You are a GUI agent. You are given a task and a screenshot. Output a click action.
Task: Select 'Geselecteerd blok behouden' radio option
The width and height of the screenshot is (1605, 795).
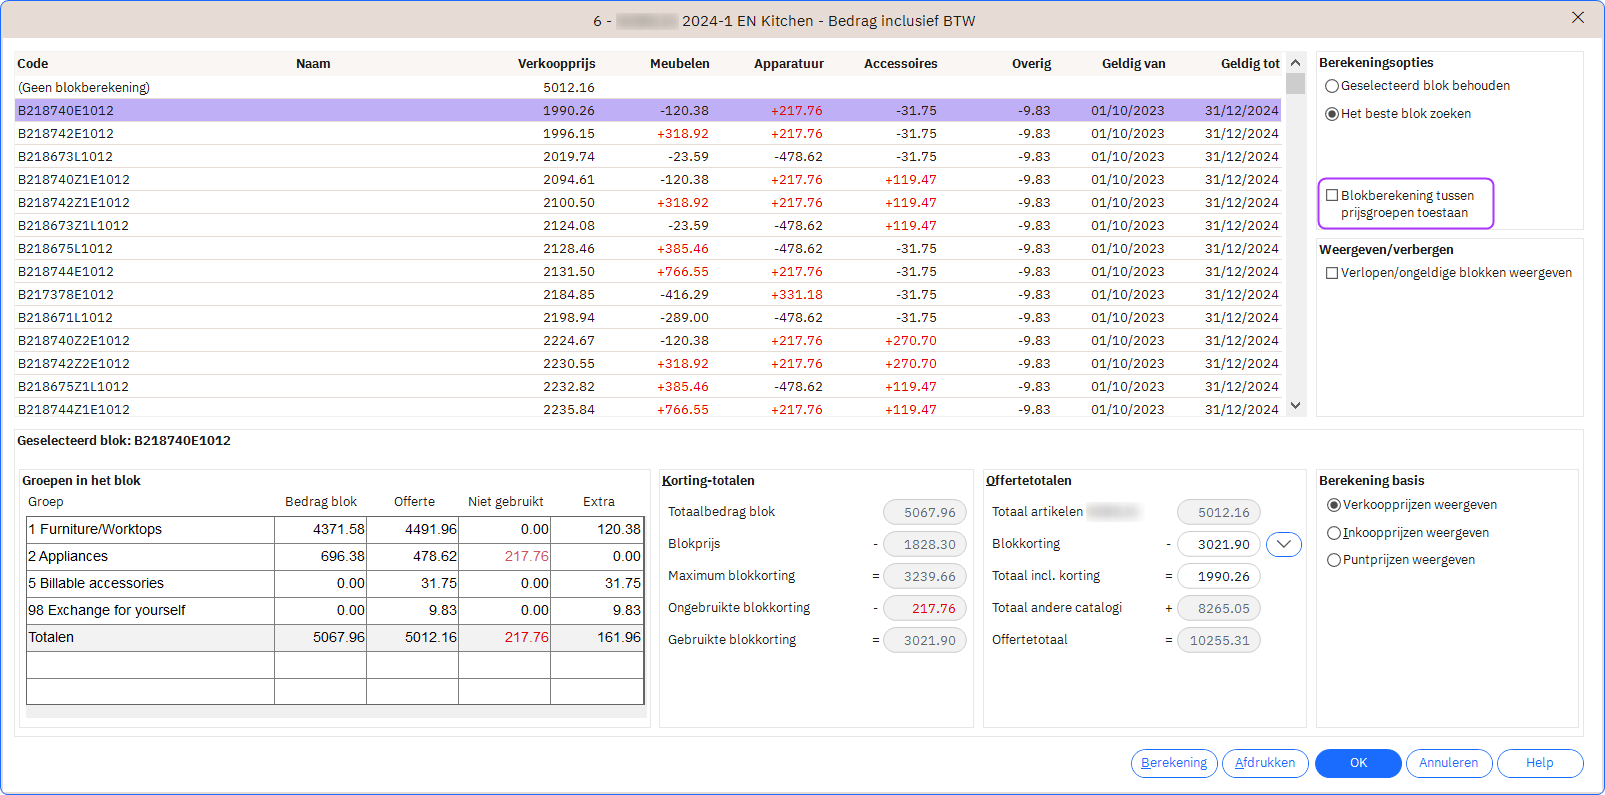(1332, 87)
